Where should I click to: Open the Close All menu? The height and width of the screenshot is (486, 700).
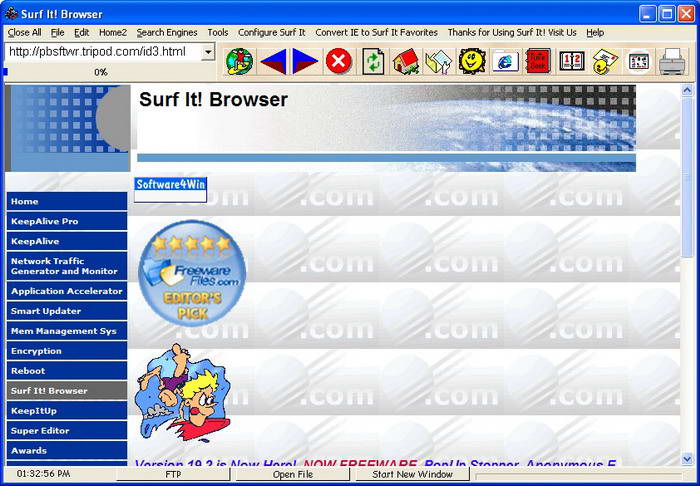pyautogui.click(x=25, y=33)
